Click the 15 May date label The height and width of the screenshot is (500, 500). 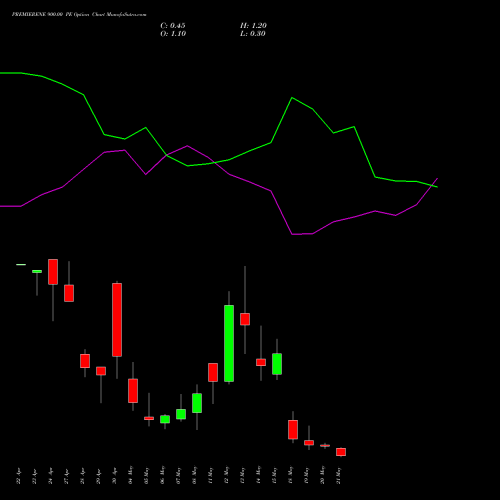[275, 476]
